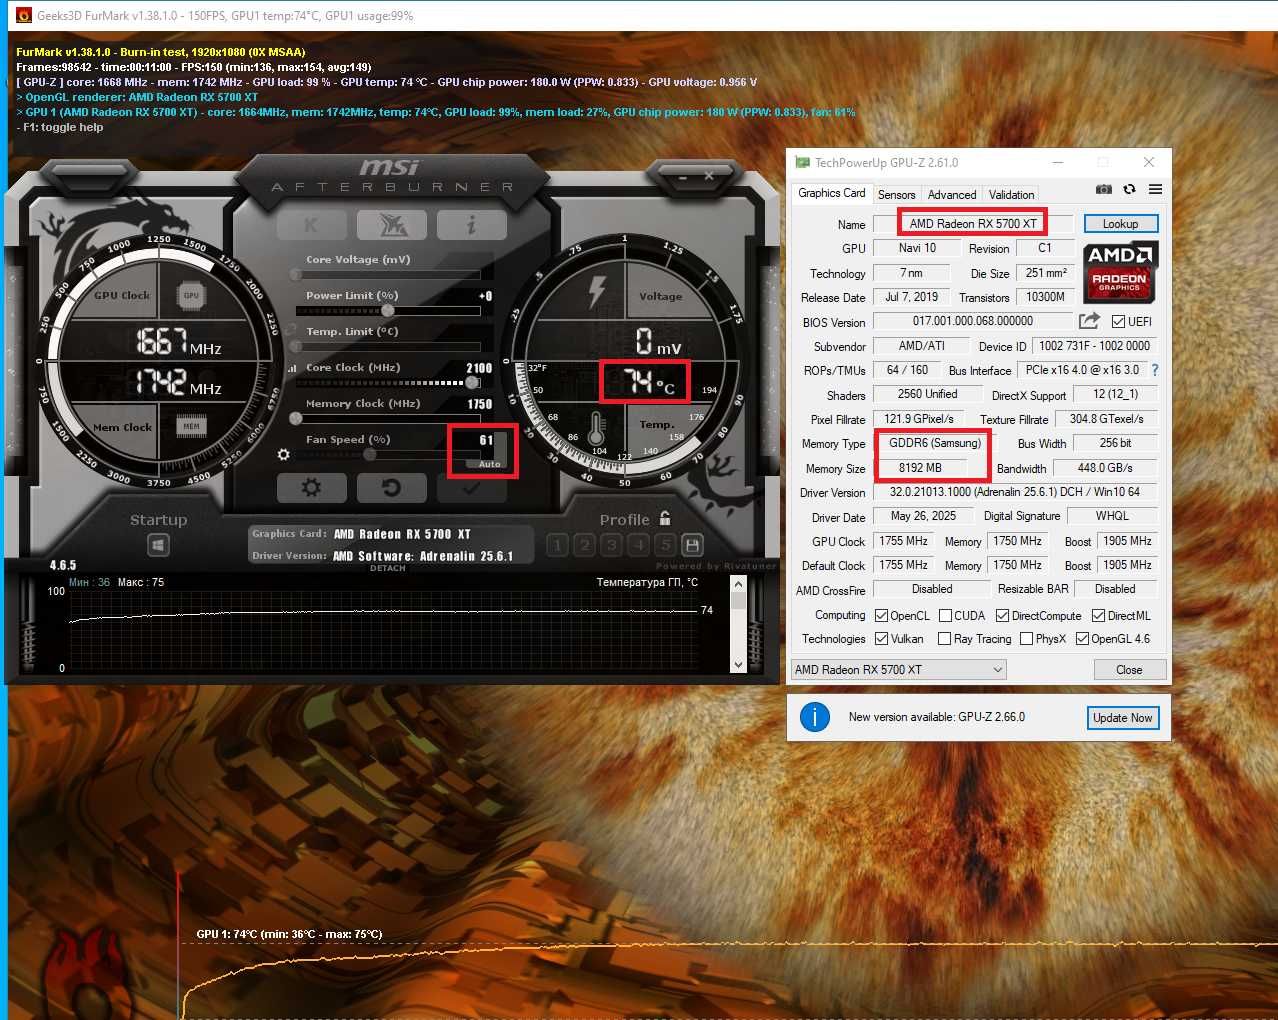This screenshot has width=1278, height=1020.
Task: Toggle Apply at Windows Startup icon
Action: [158, 545]
